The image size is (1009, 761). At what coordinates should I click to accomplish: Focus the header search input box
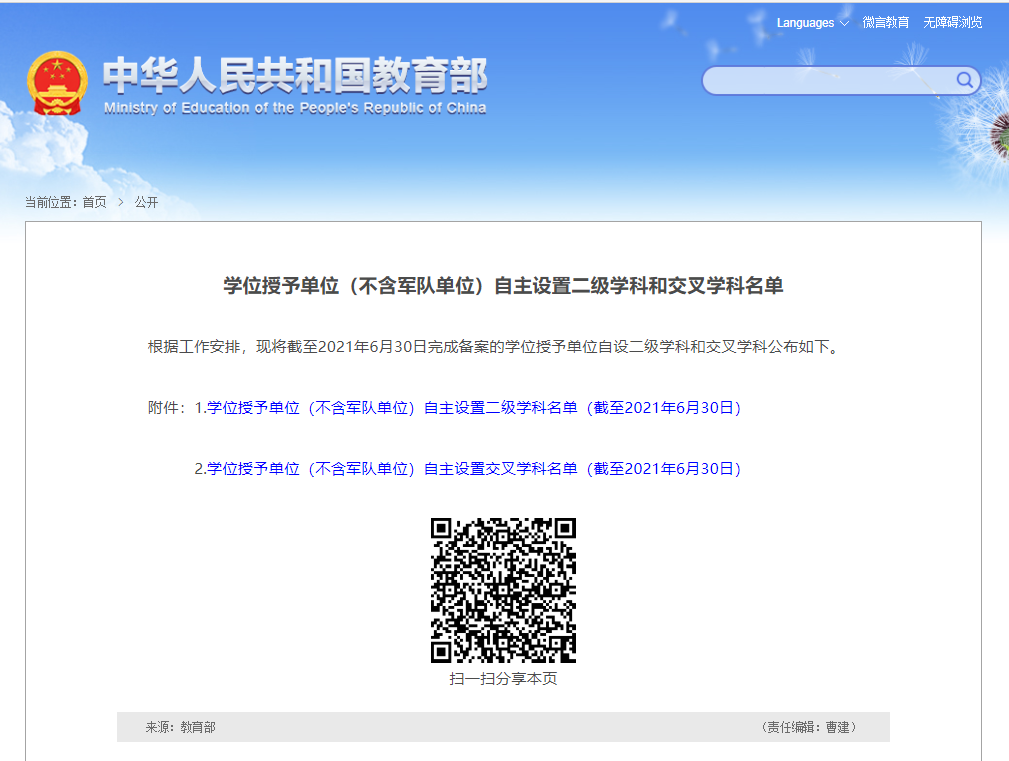pyautogui.click(x=830, y=80)
